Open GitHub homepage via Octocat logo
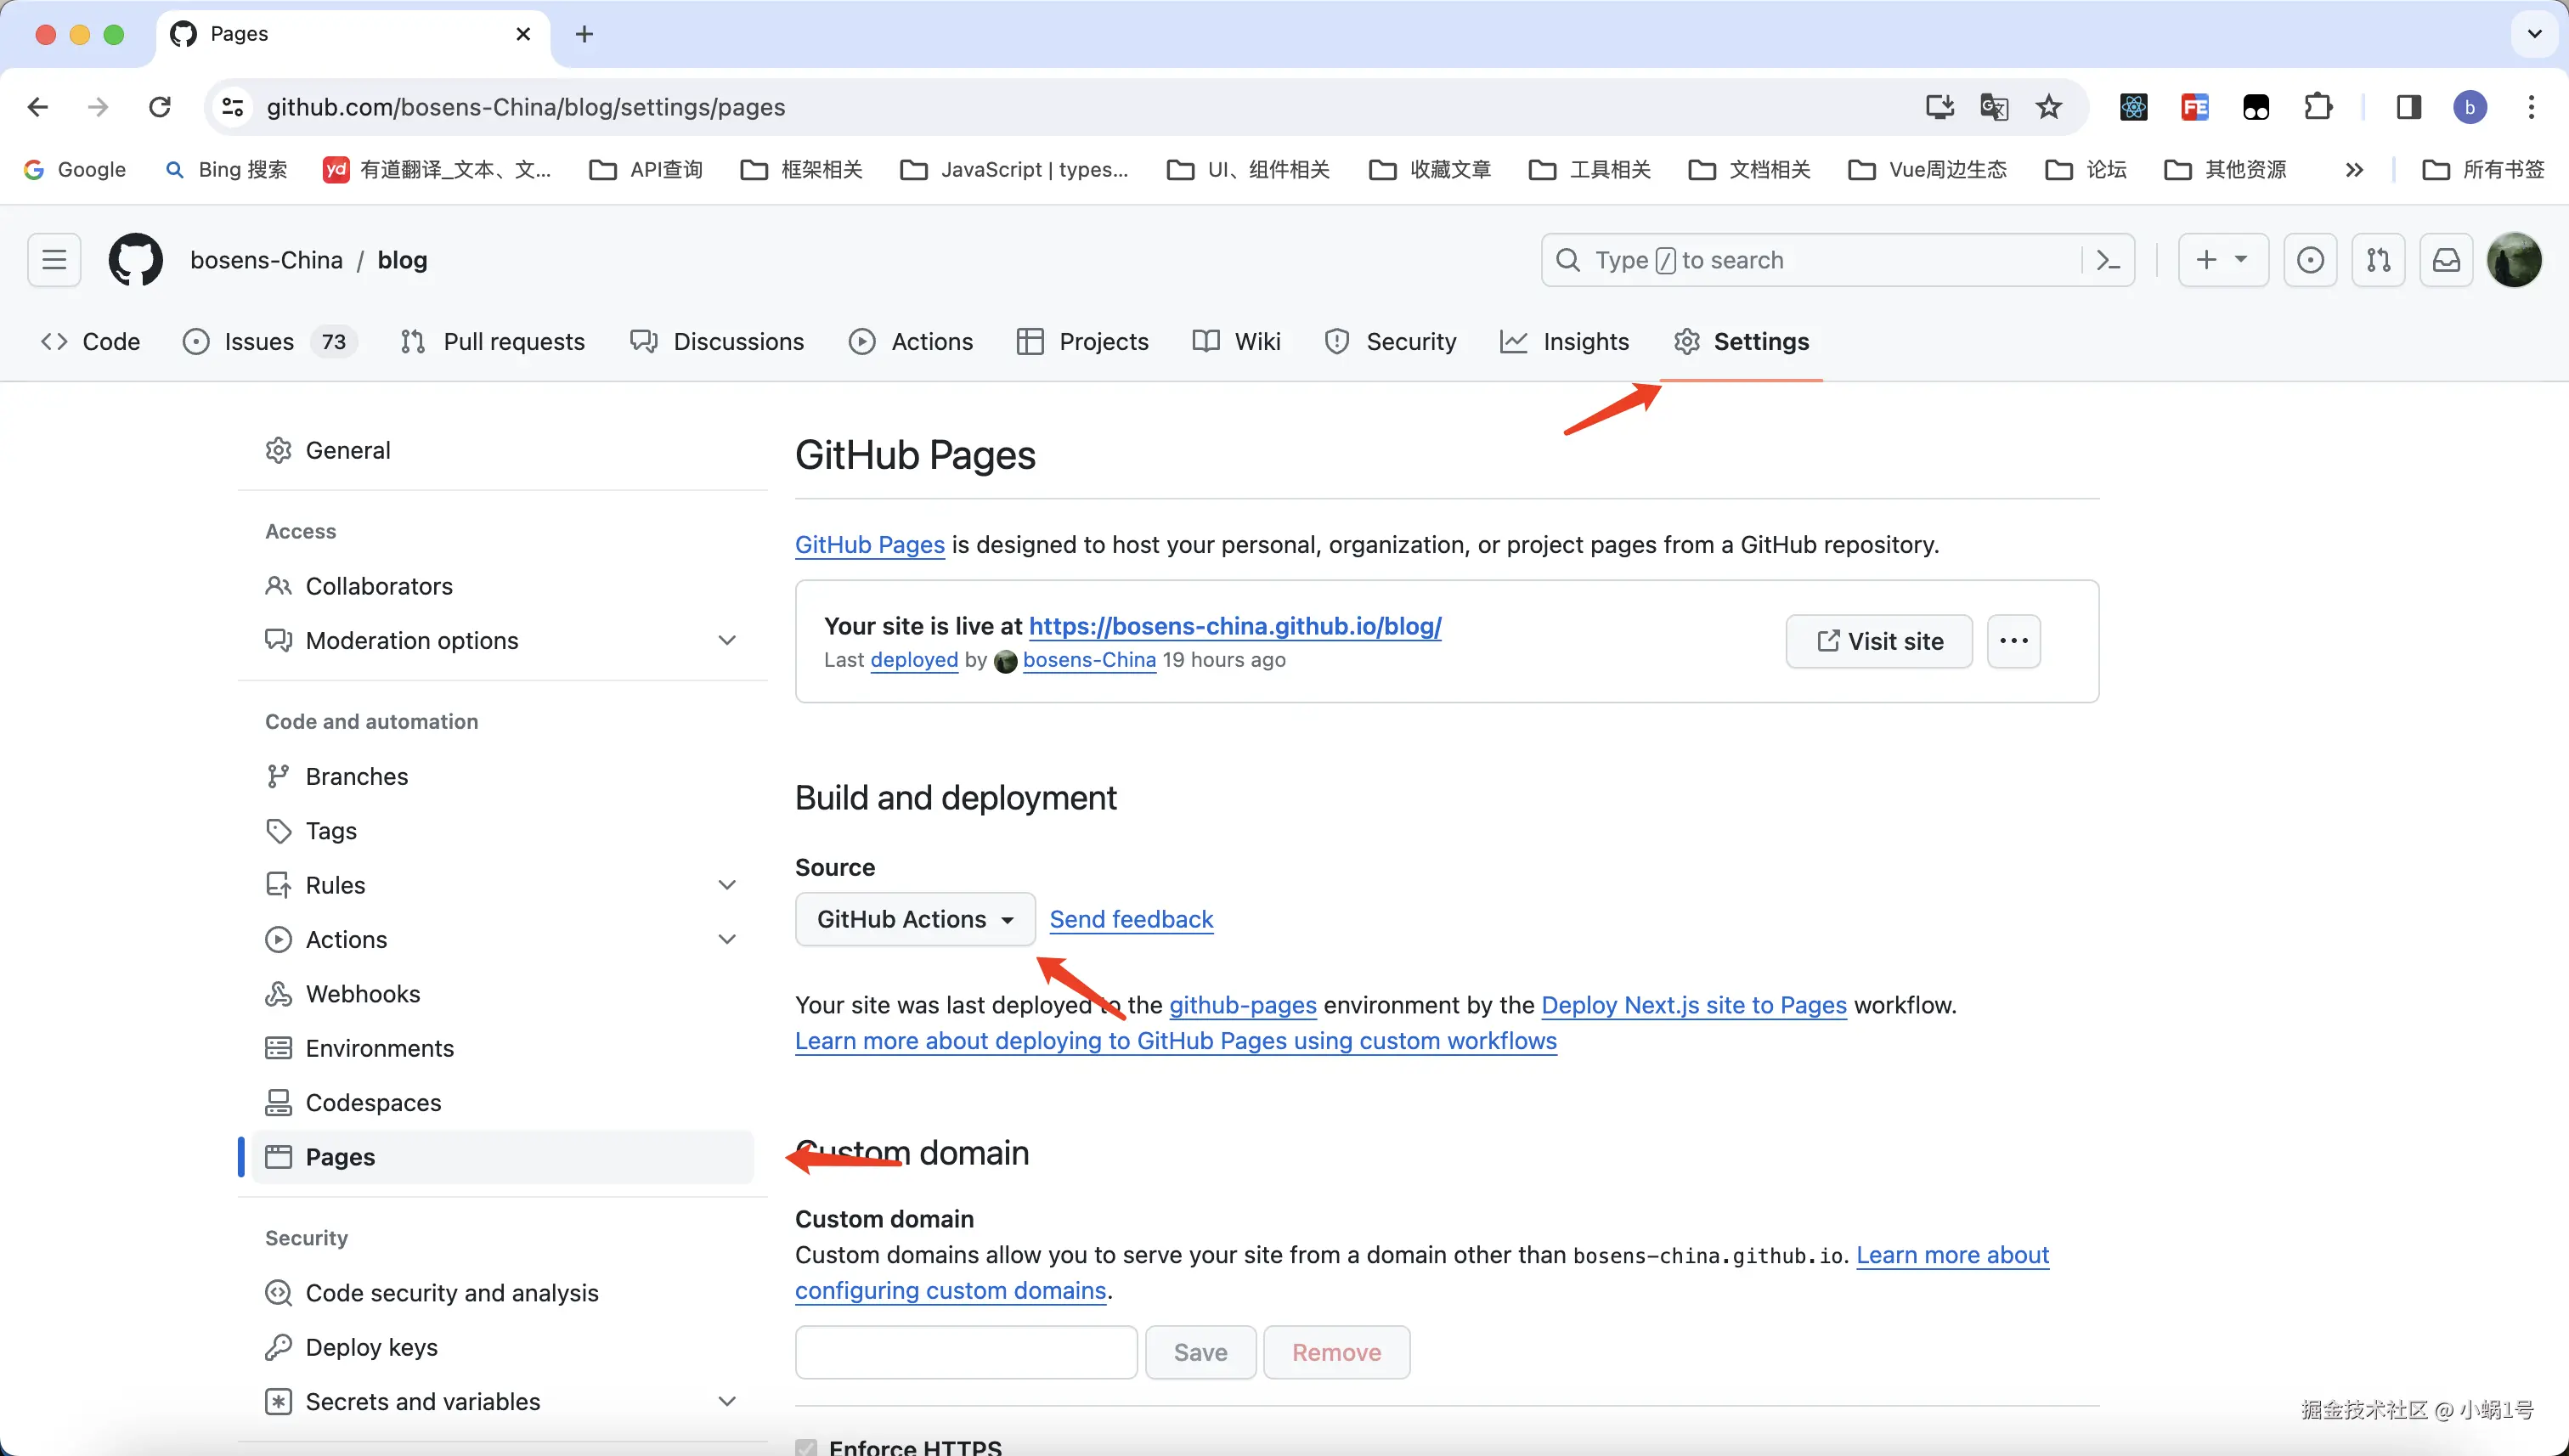The height and width of the screenshot is (1456, 2569). click(x=135, y=260)
